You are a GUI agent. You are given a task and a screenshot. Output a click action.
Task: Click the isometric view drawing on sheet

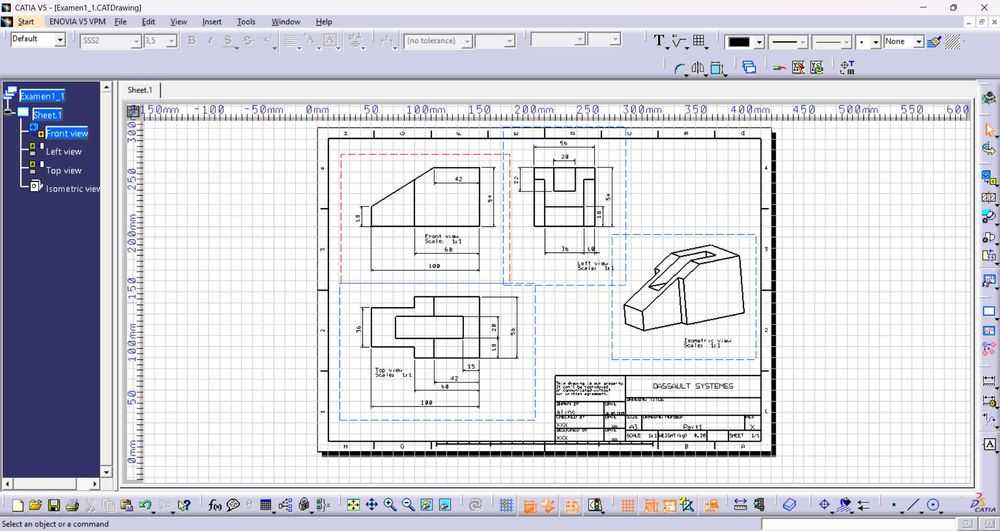tap(684, 287)
